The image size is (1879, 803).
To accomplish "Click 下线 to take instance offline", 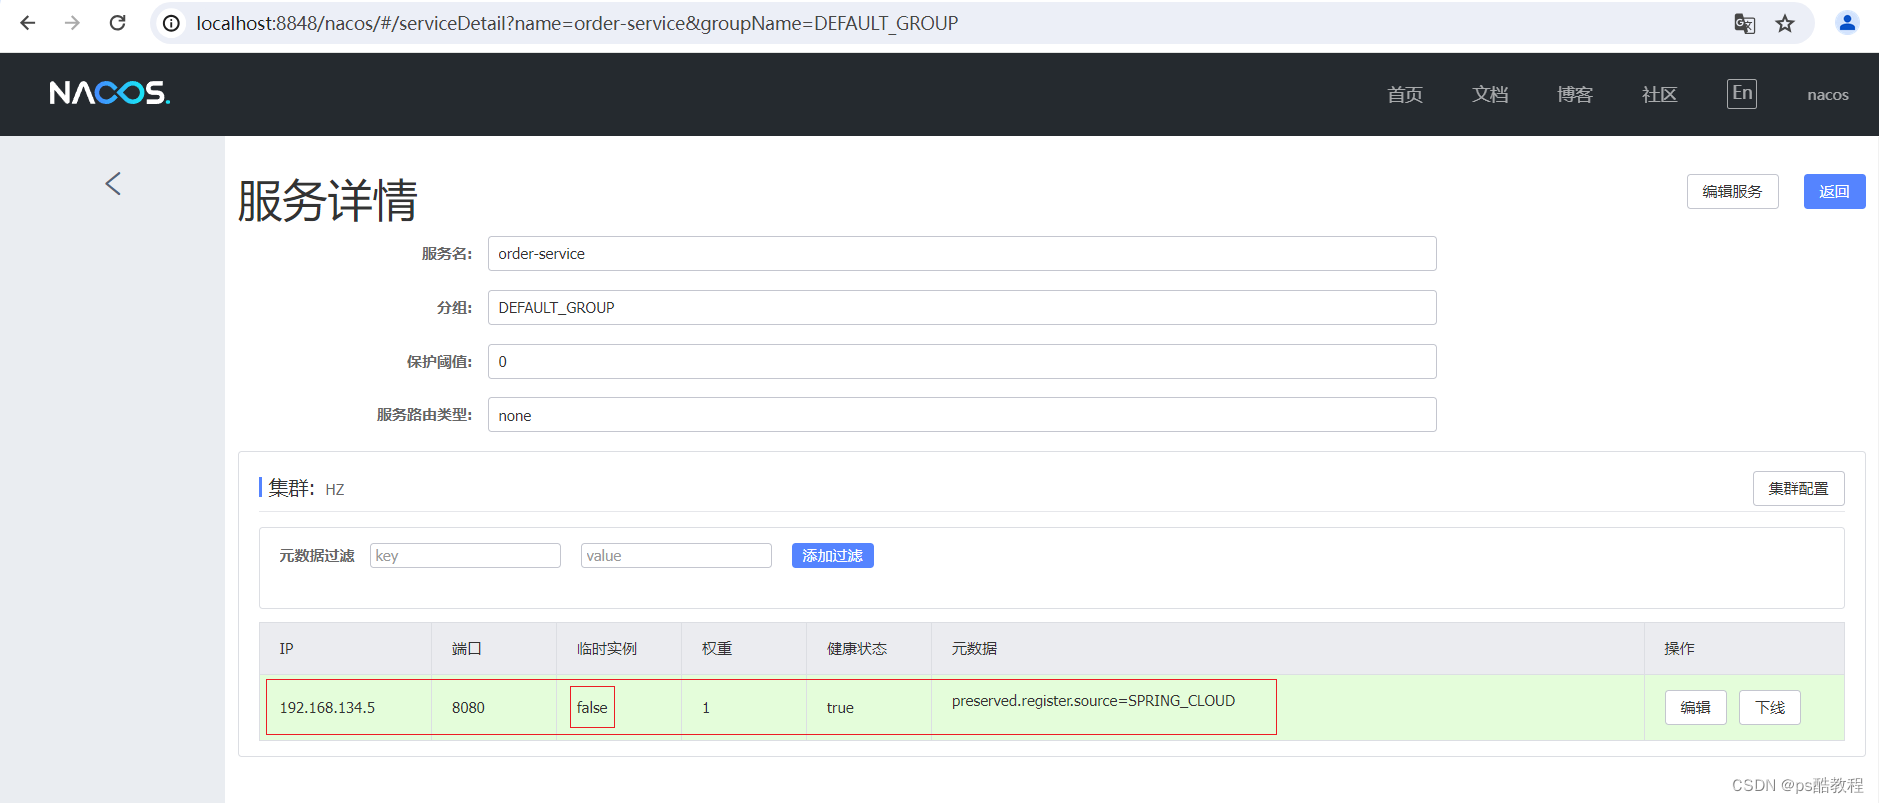I will [1769, 707].
